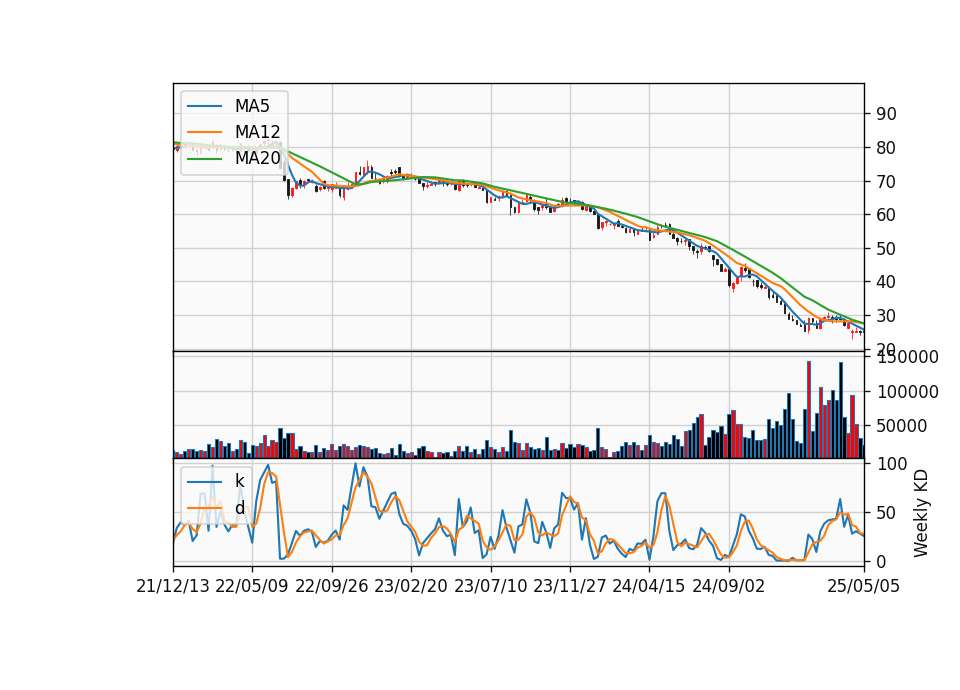Click the KD axis value 50
Viewport: 960px width, 690px height.
pos(887,513)
